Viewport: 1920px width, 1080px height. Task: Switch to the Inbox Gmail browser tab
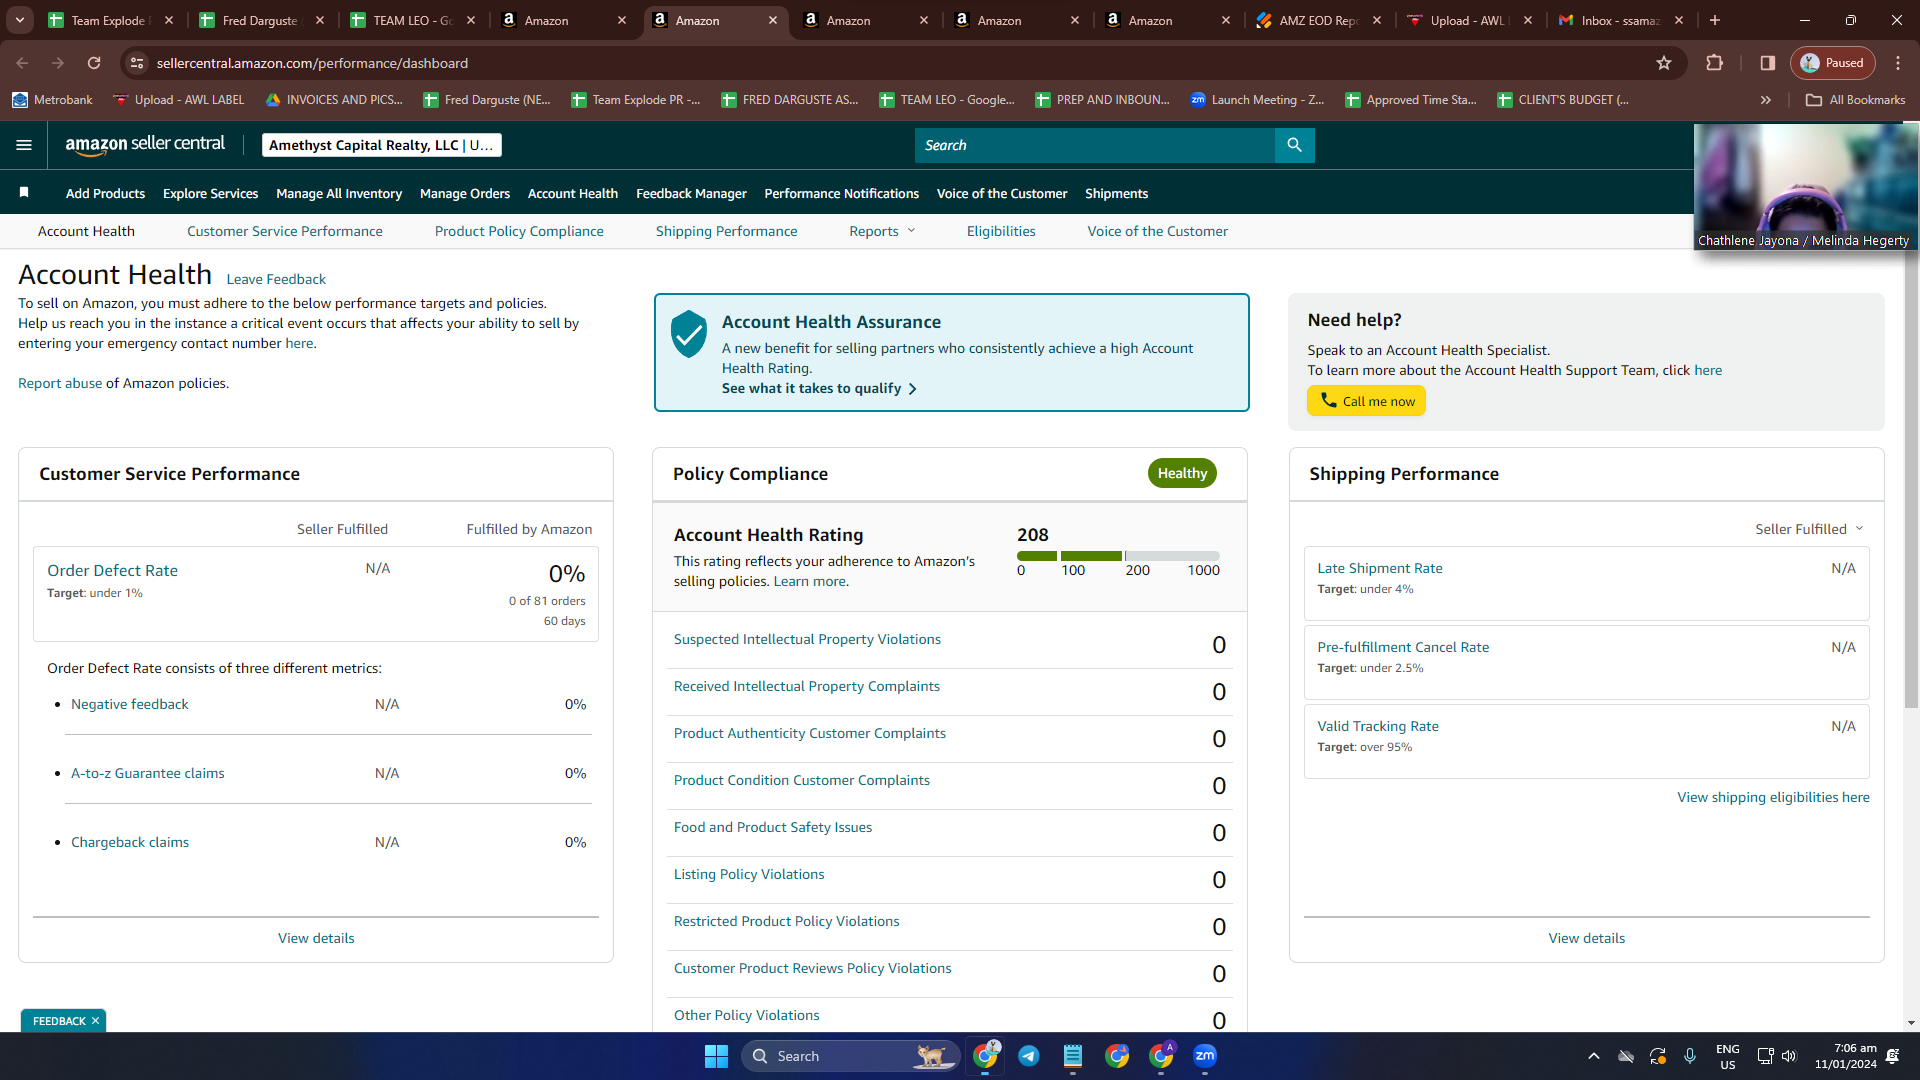click(1619, 20)
